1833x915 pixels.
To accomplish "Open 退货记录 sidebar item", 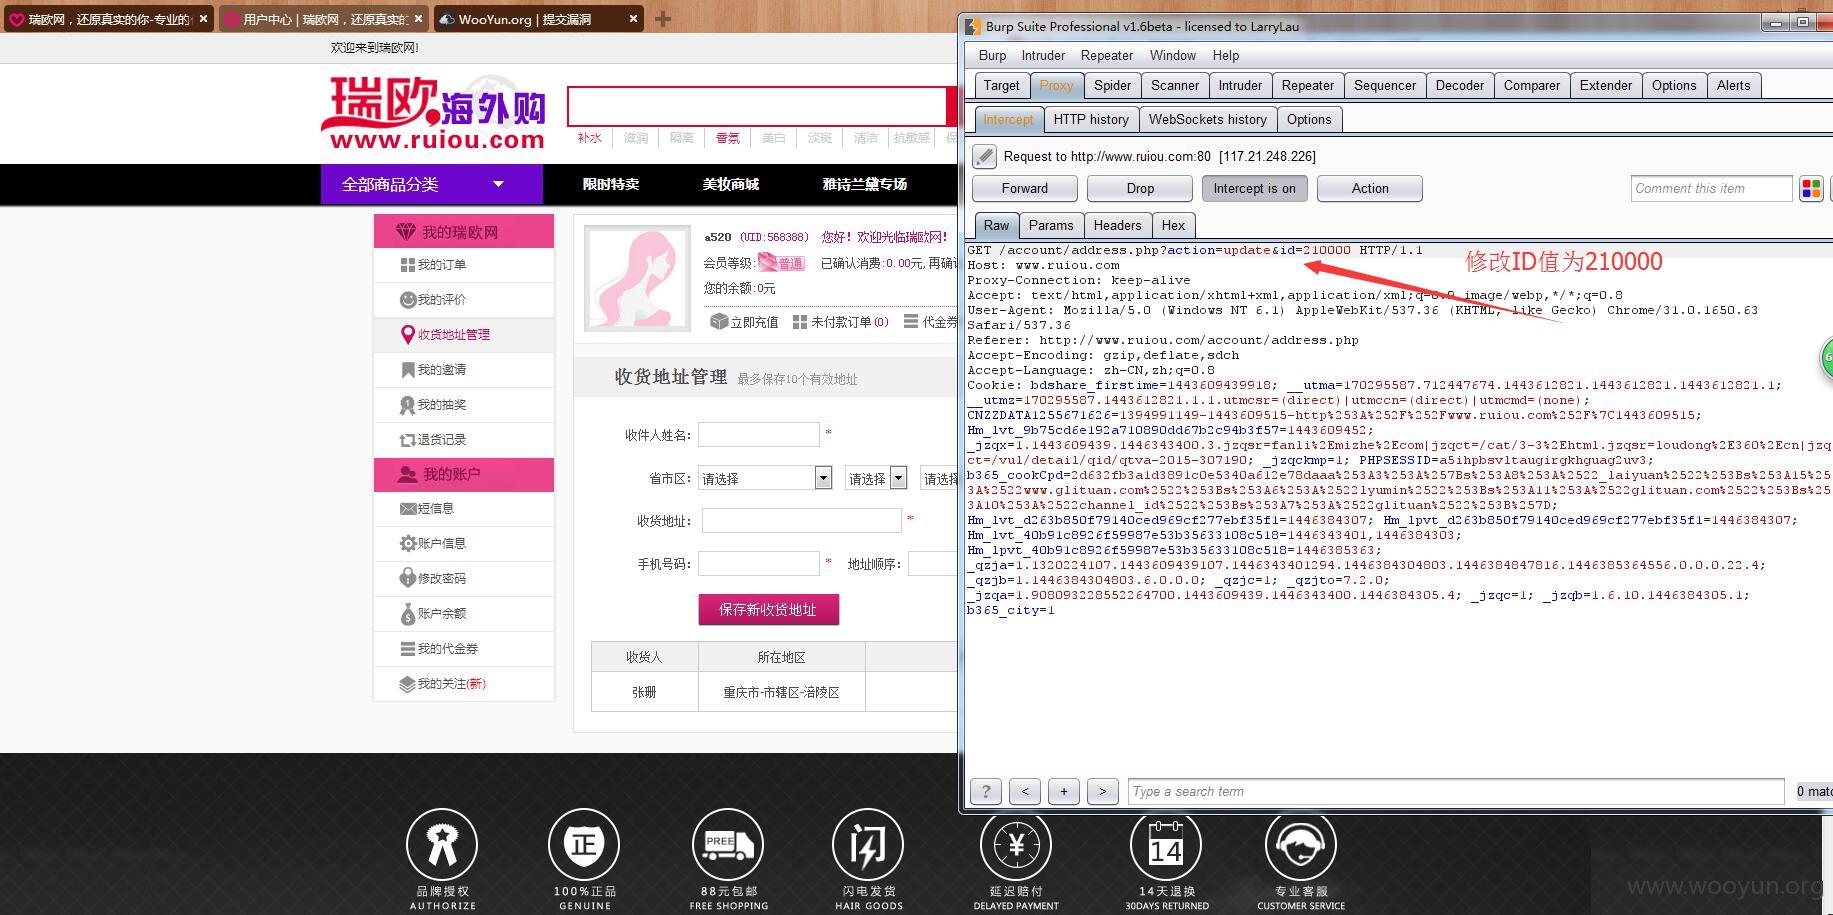I will (433, 440).
